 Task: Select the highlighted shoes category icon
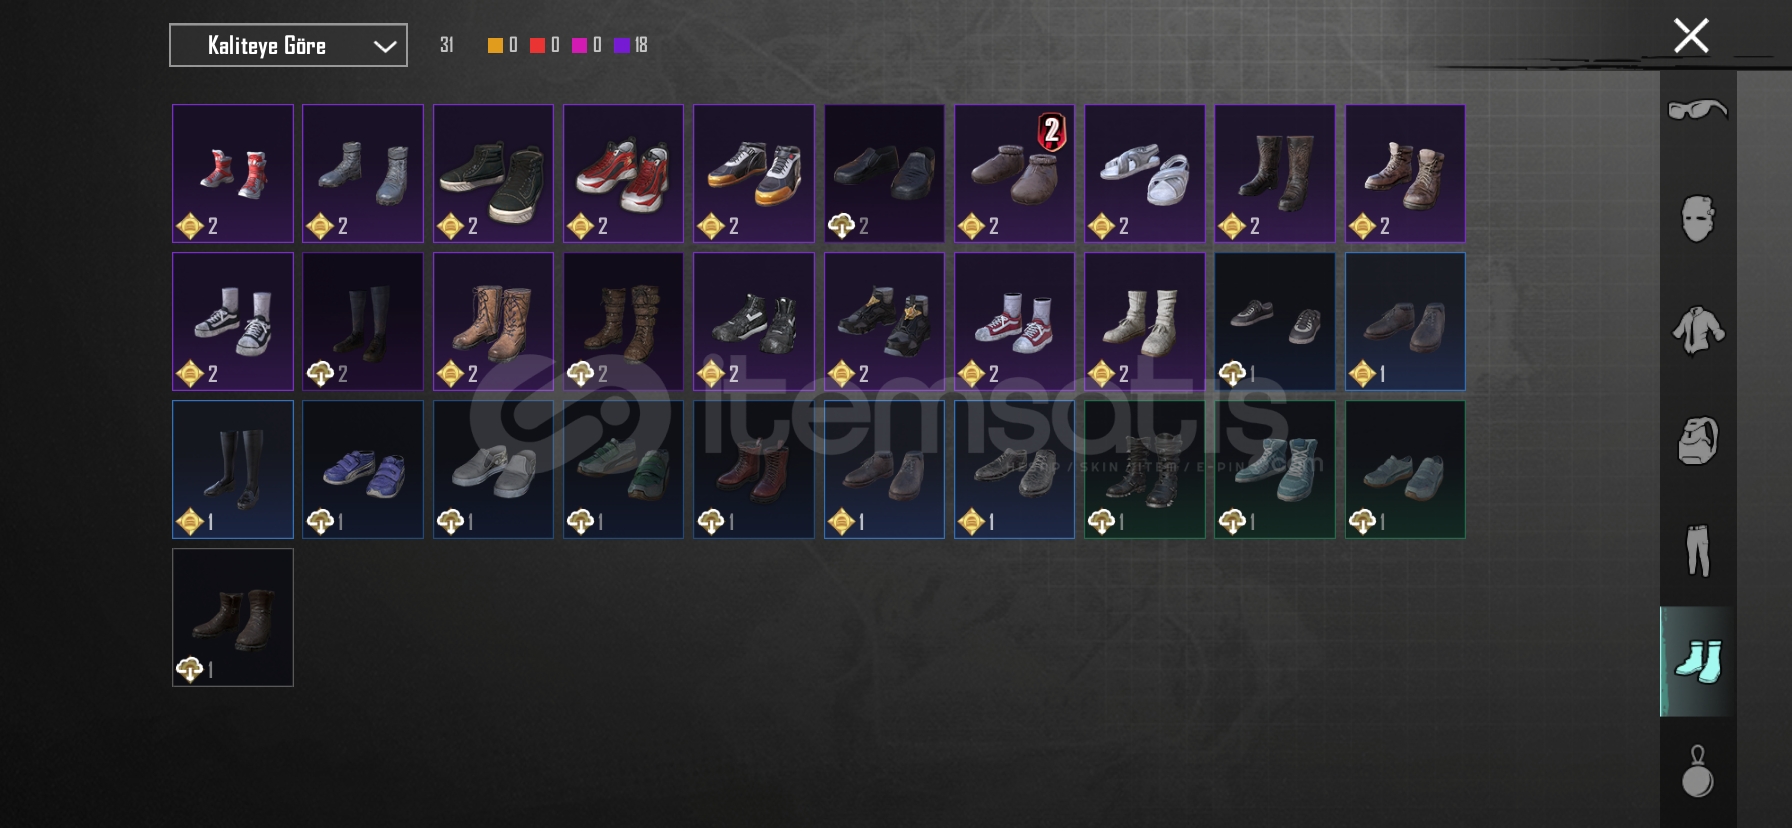coord(1698,661)
